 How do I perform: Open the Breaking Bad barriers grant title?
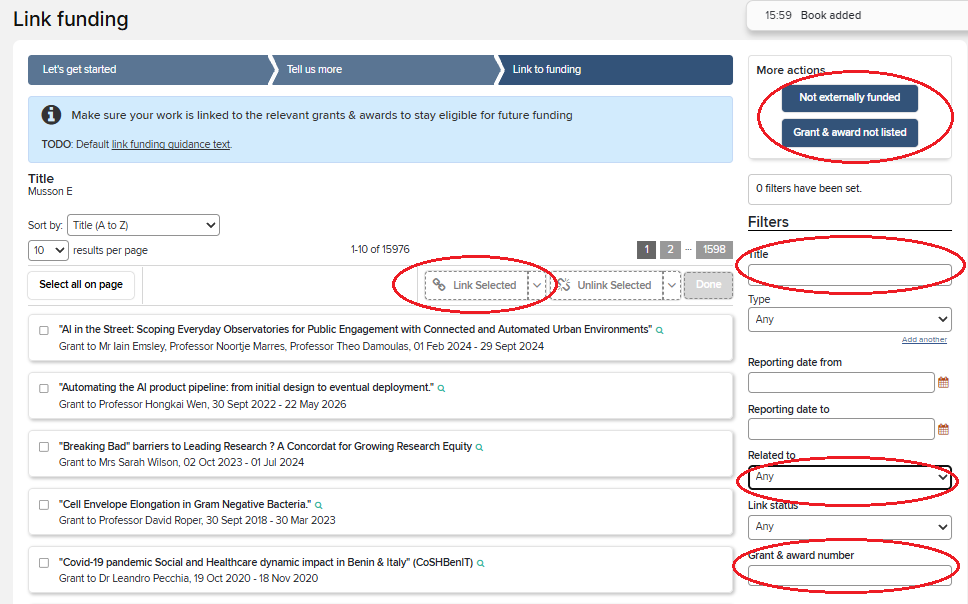point(265,447)
